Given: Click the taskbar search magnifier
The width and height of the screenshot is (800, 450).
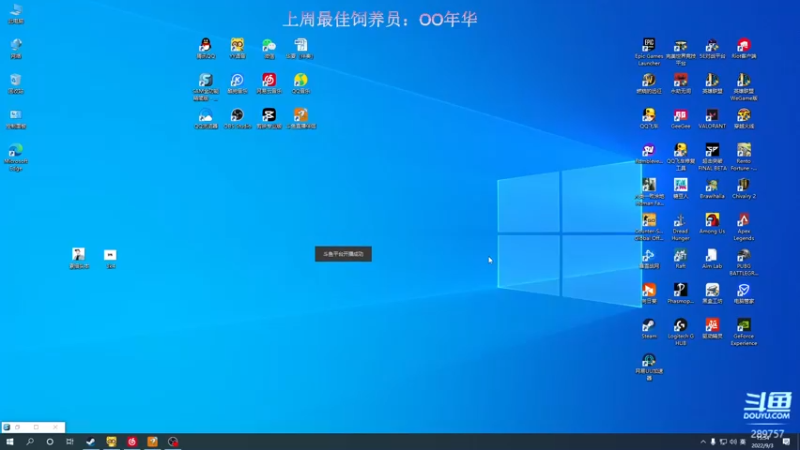Looking at the screenshot, I should 30,442.
